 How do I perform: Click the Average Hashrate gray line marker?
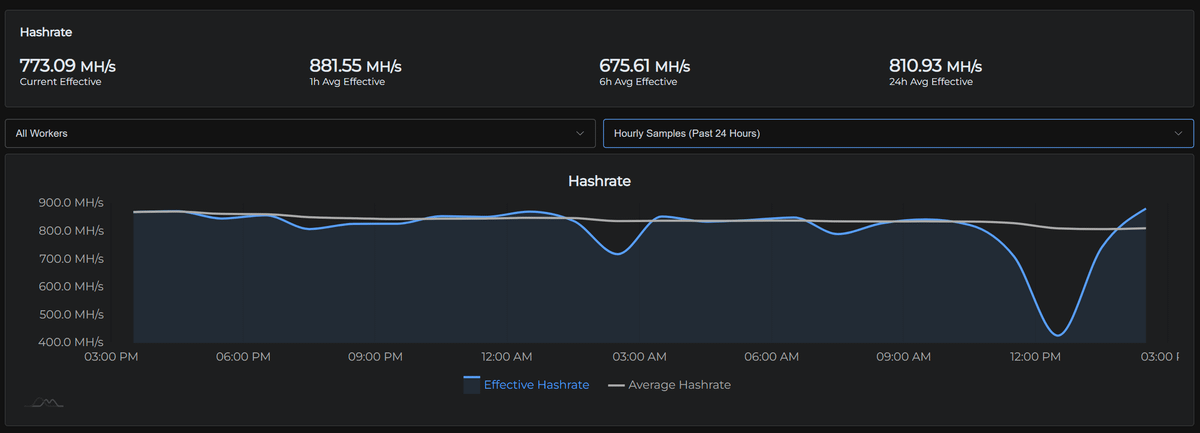(x=616, y=385)
